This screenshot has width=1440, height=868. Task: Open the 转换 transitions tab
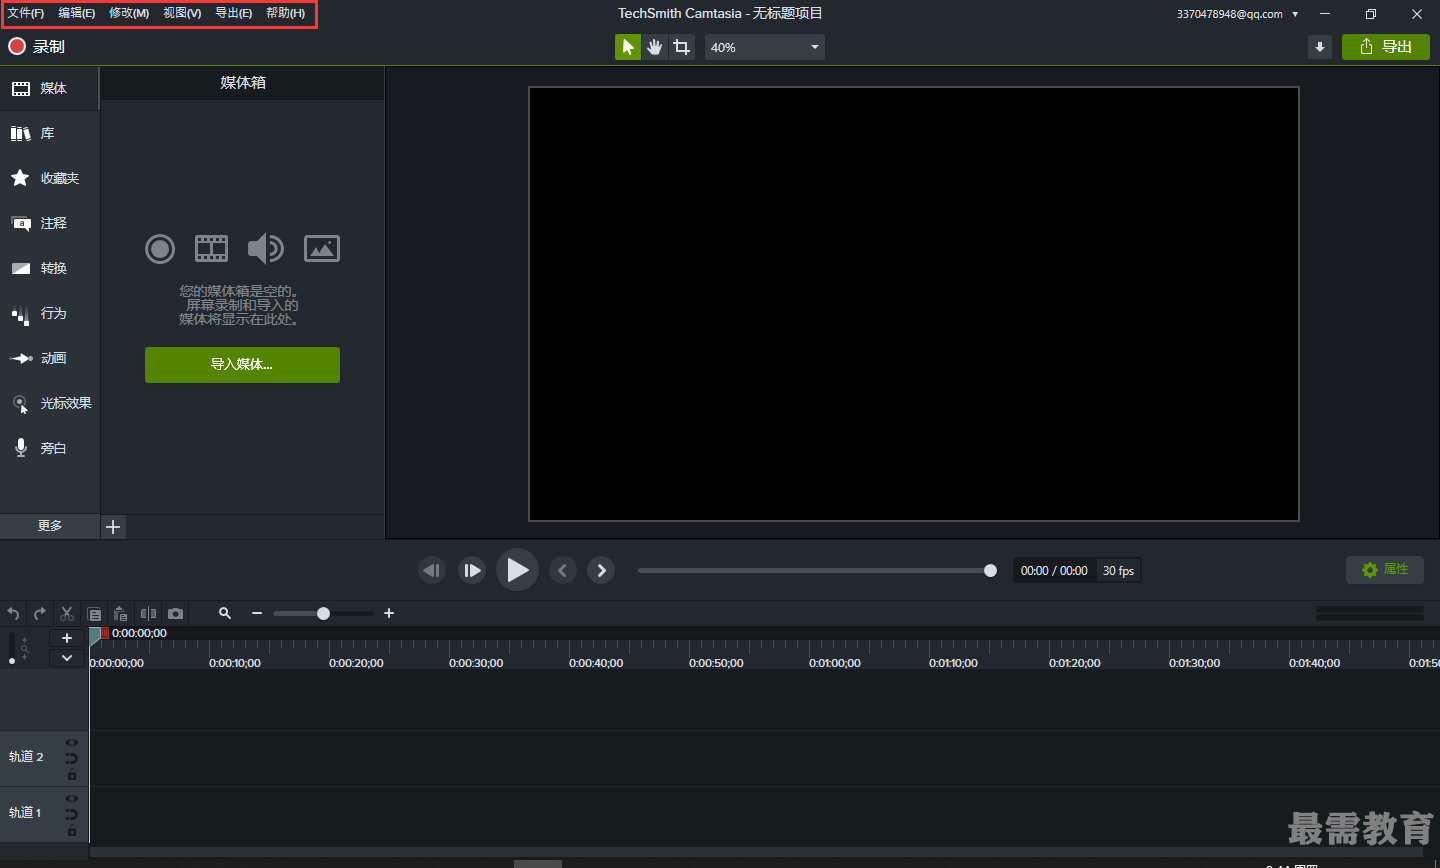[50, 268]
